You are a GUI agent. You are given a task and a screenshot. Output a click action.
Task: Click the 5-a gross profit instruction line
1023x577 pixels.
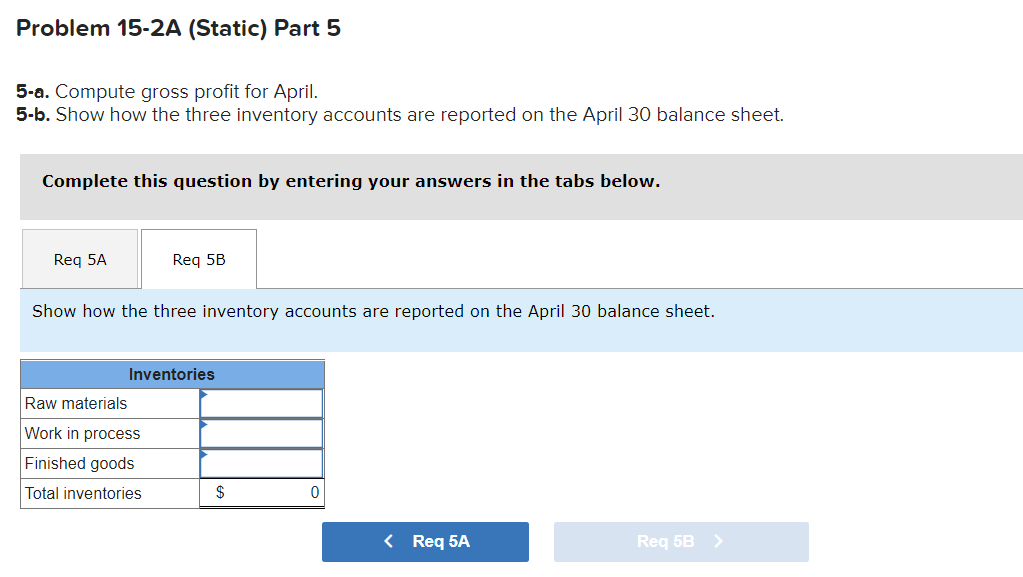[x=167, y=91]
